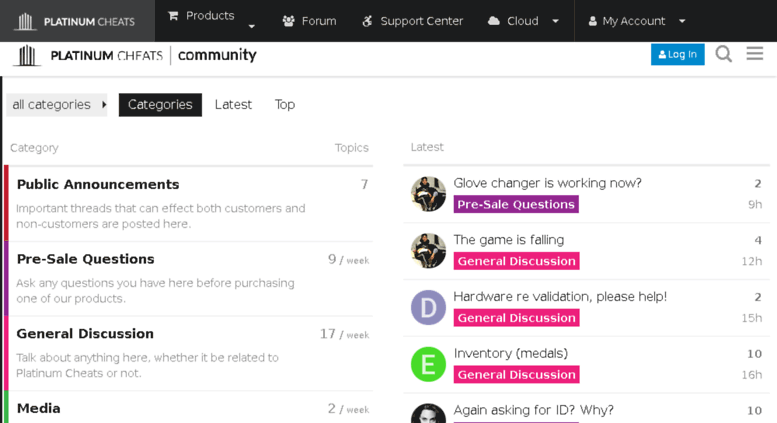The image size is (777, 423).
Task: Switch to the Top tab
Action: point(285,105)
